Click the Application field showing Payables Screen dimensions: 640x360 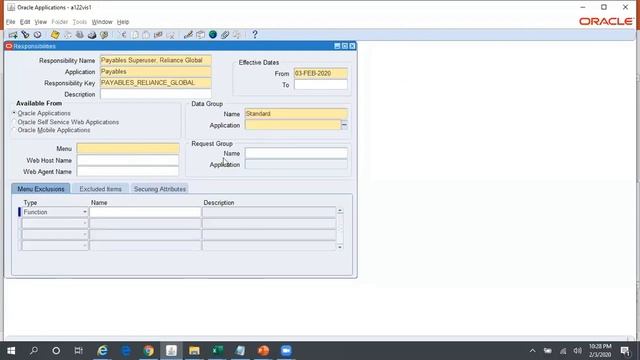156,72
